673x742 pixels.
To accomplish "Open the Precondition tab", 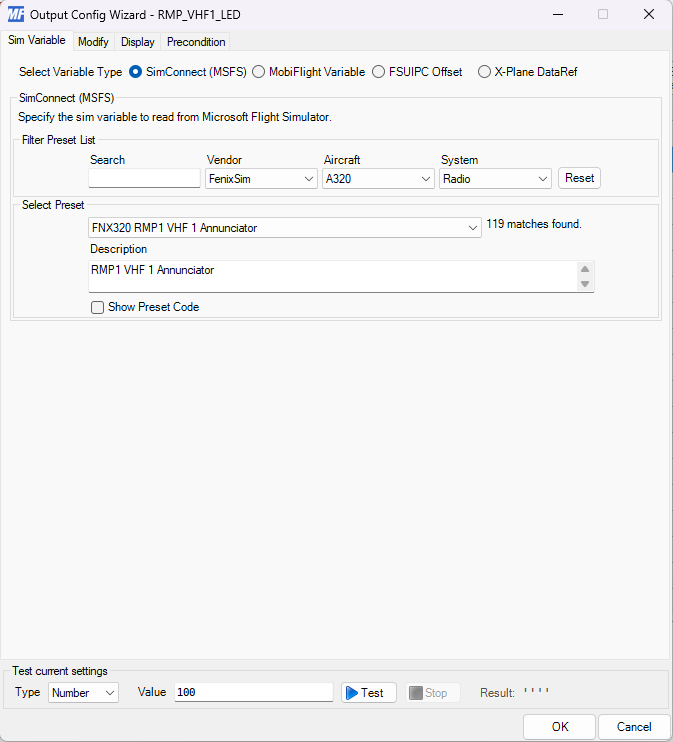I will click(x=196, y=42).
